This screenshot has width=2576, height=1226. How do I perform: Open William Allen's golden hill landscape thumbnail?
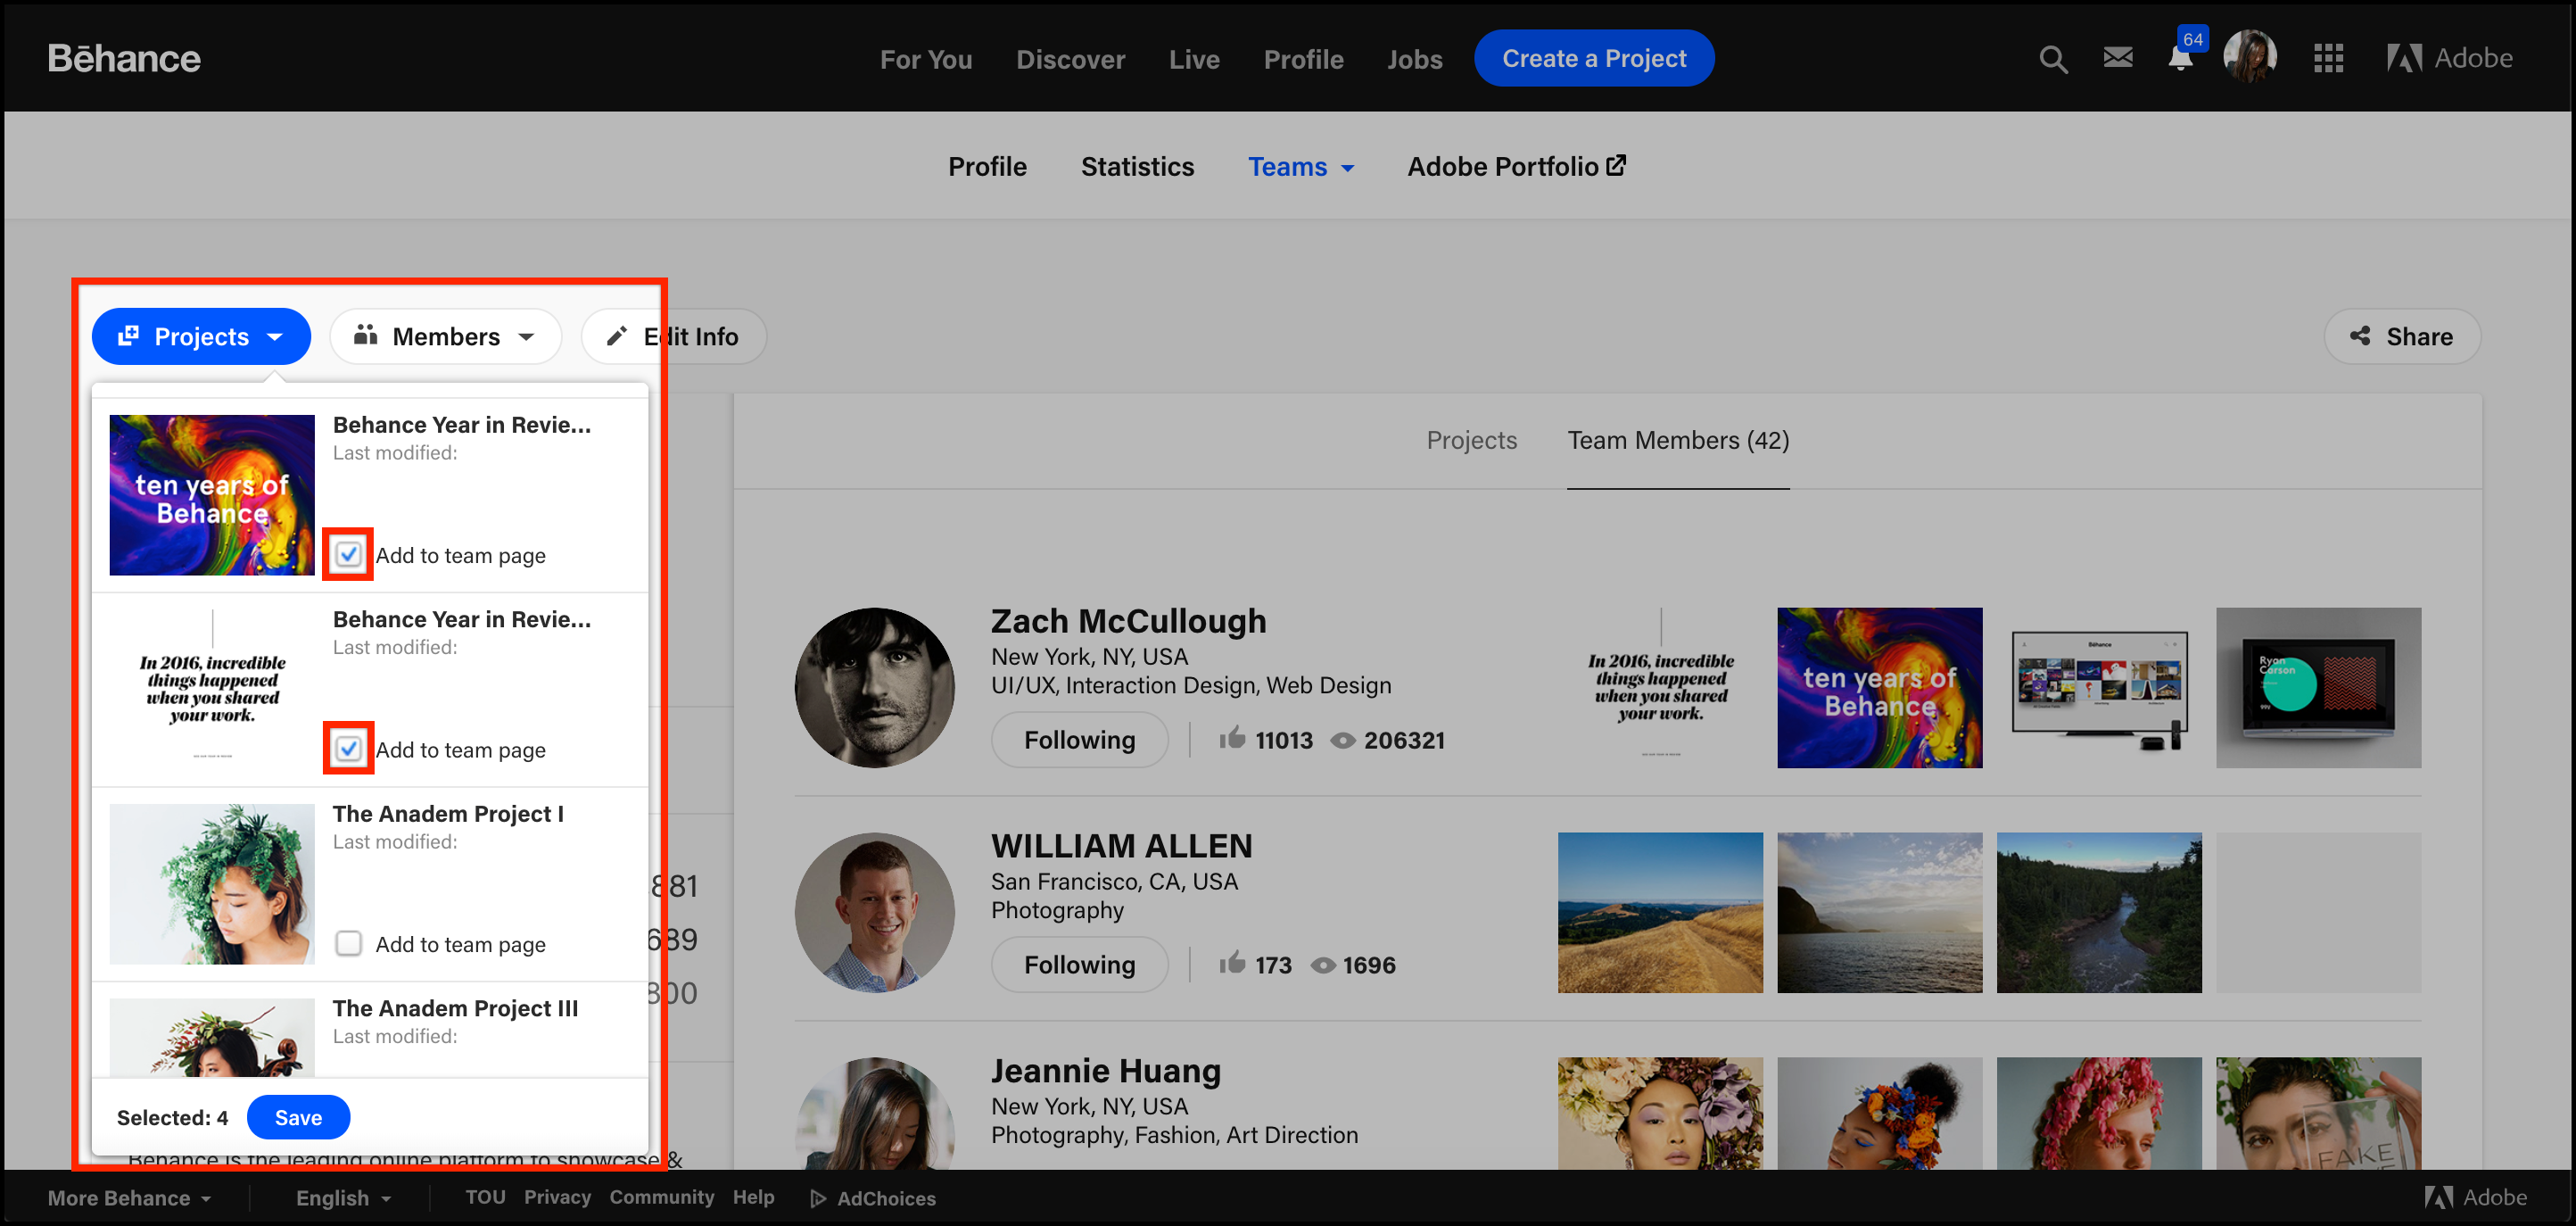(1660, 912)
